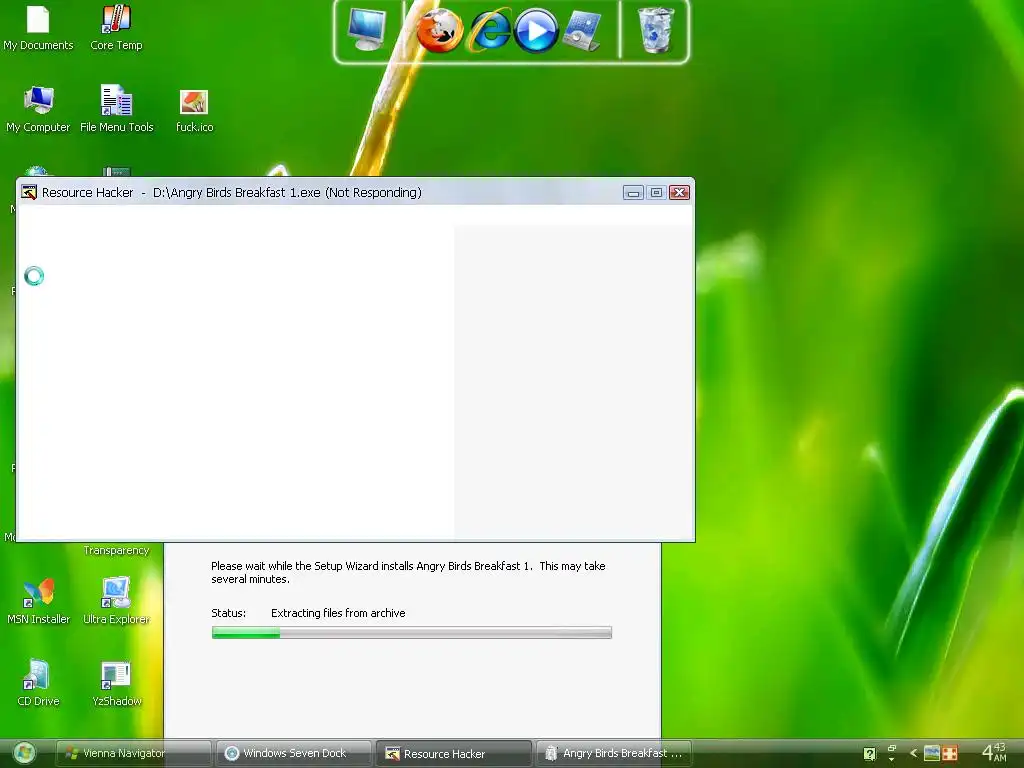Screen dimensions: 1024x768
Task: Launch the YzShadow shortcut
Action: coord(116,682)
